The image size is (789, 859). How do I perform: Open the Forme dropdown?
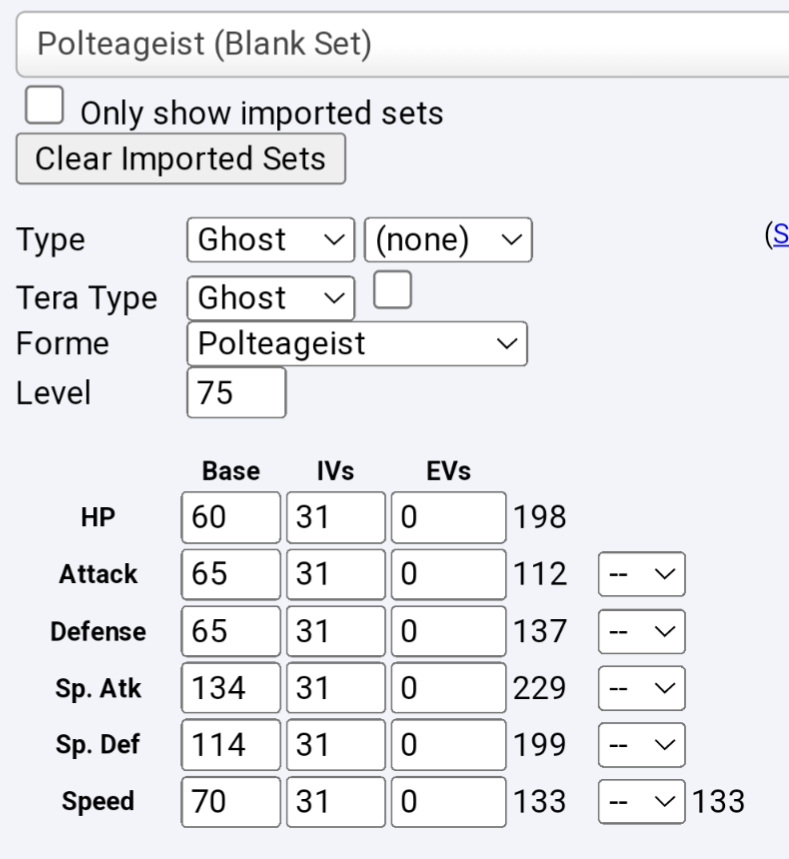coord(356,344)
